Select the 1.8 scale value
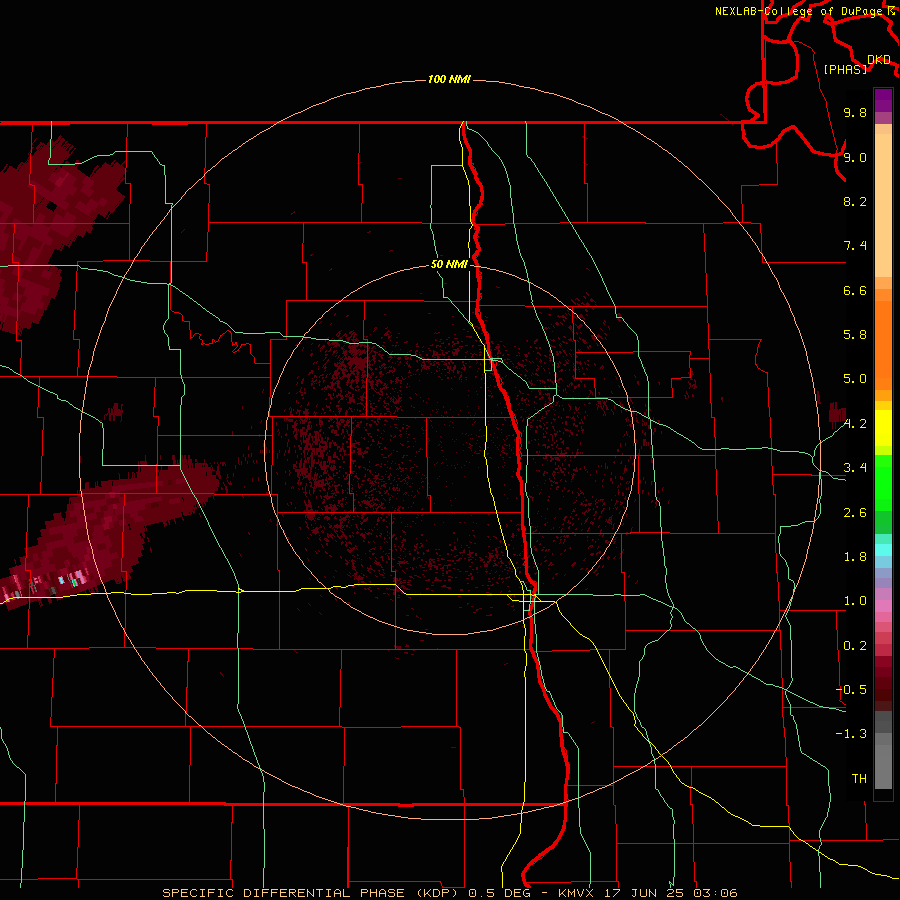This screenshot has width=900, height=900. pos(855,557)
